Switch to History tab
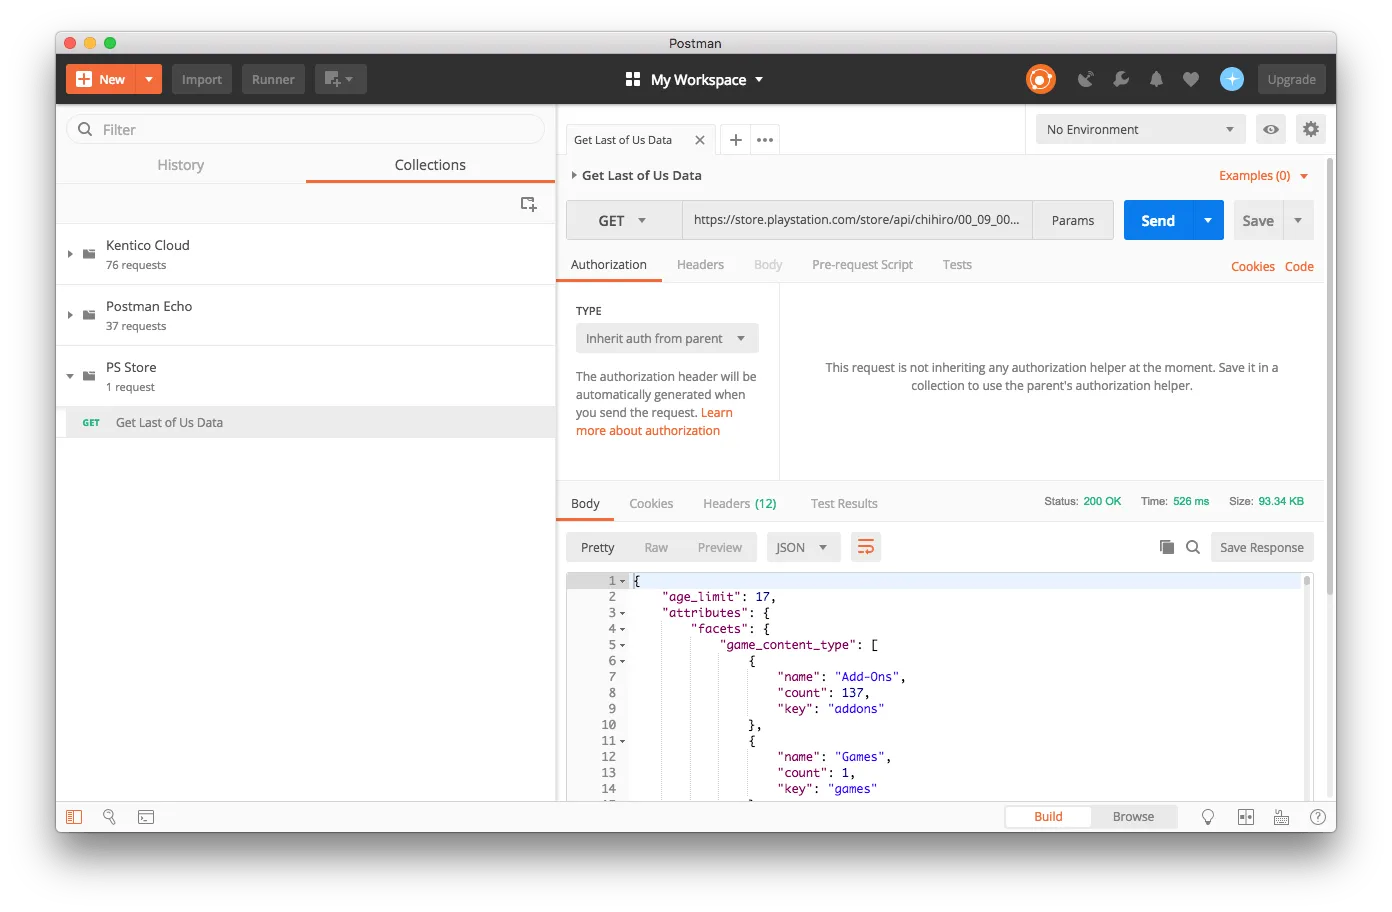The width and height of the screenshot is (1392, 912). coord(181,165)
